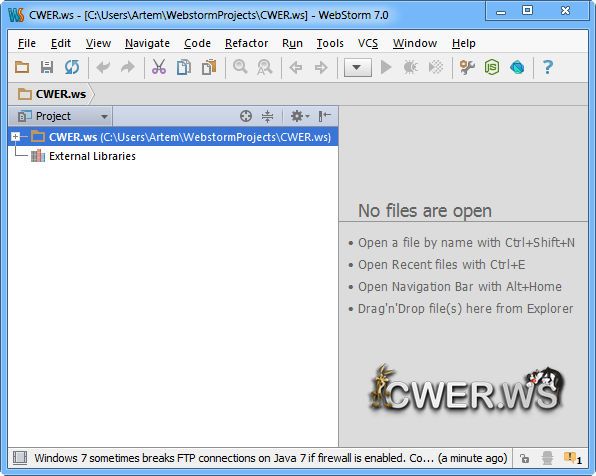Click Run with Coverage icon
This screenshot has width=596, height=476.
click(x=436, y=68)
